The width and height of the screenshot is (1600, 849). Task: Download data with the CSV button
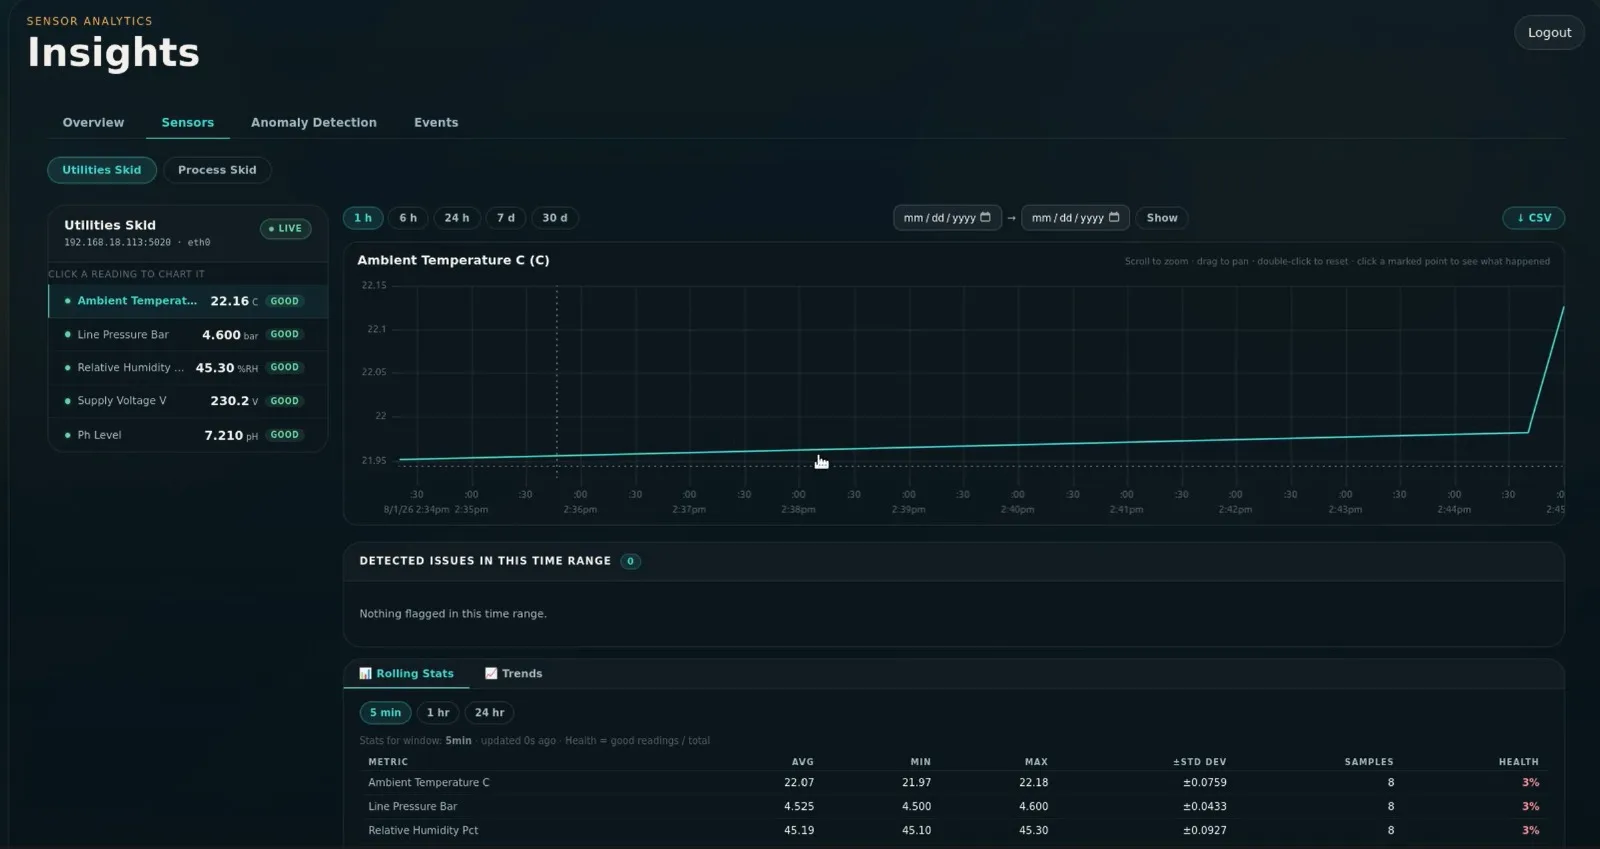(1534, 218)
